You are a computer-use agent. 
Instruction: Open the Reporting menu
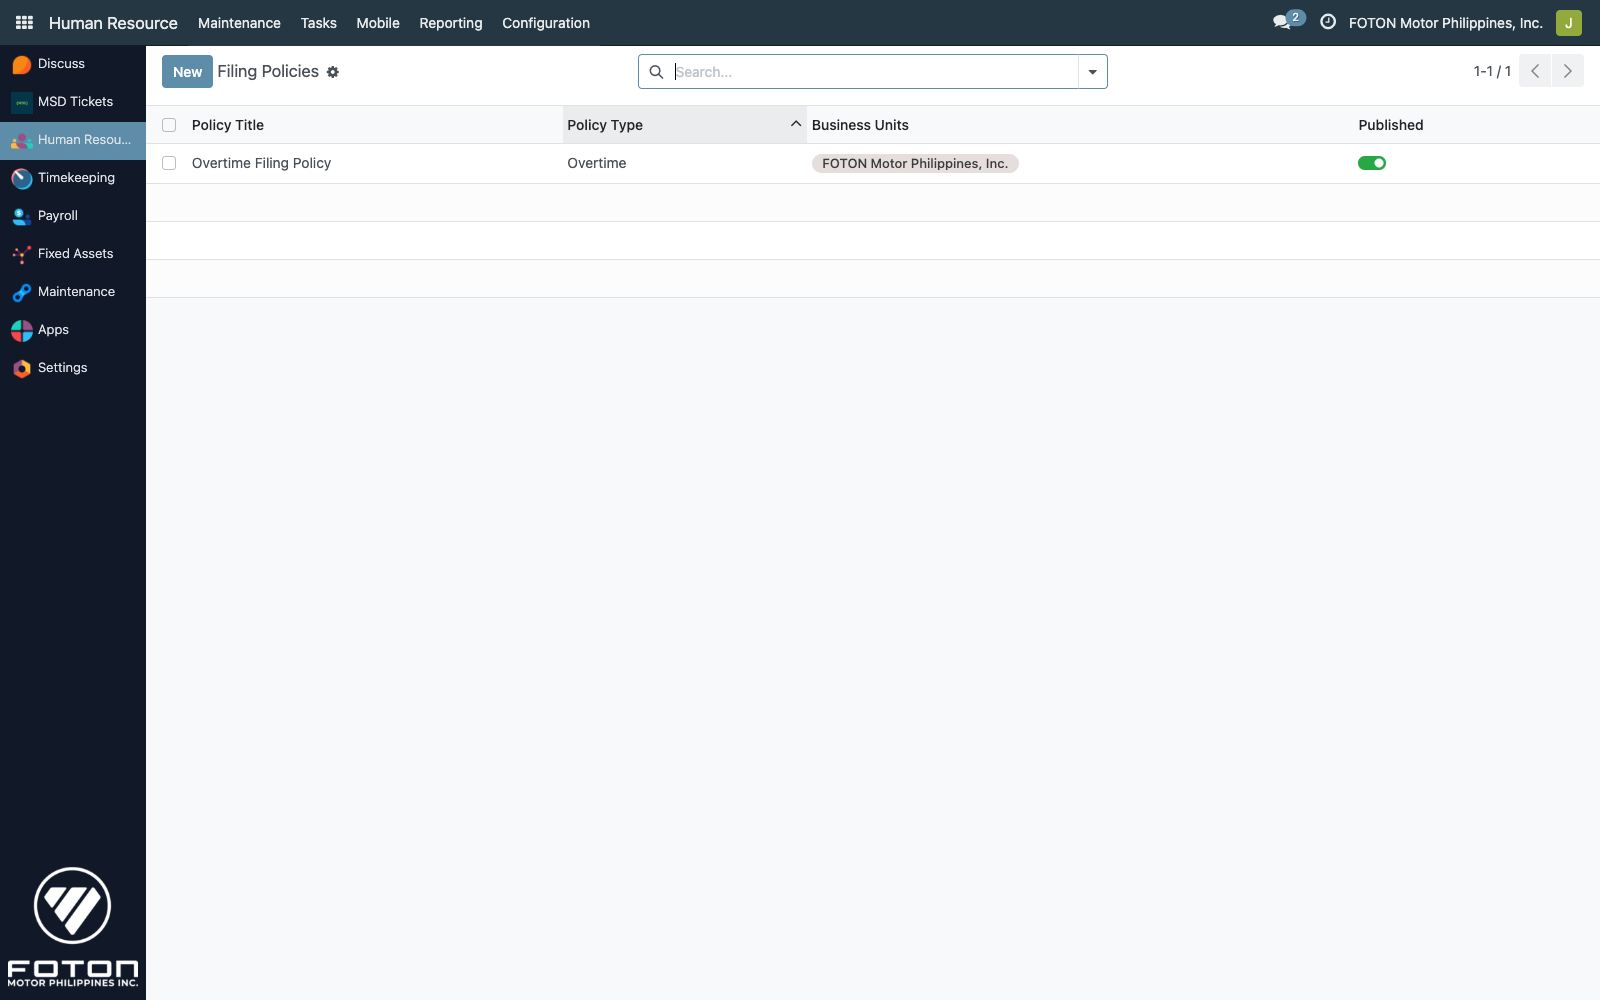point(450,23)
